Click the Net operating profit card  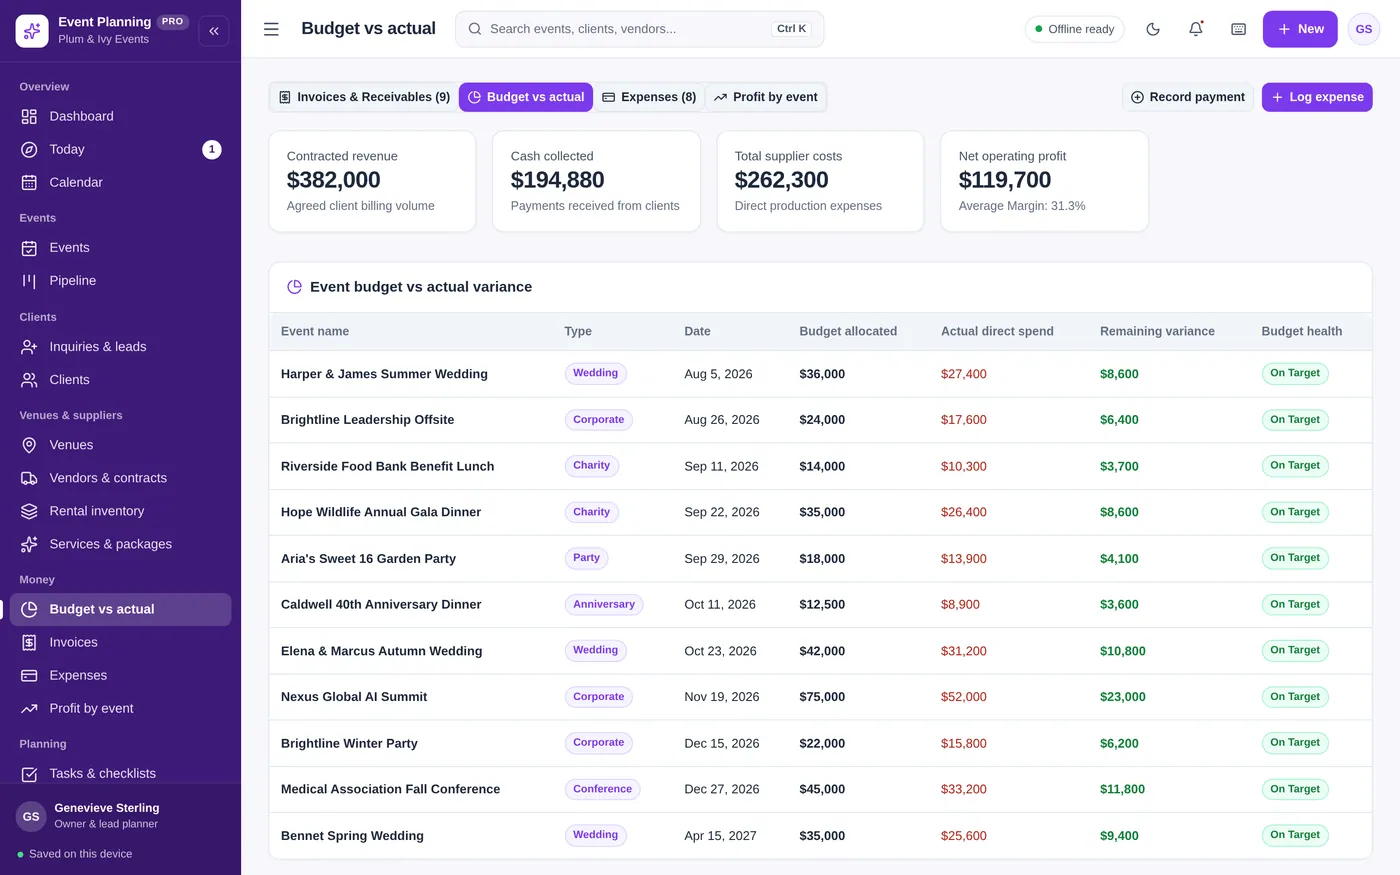tap(1044, 181)
